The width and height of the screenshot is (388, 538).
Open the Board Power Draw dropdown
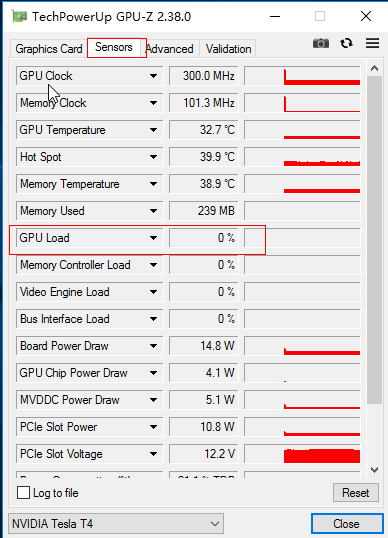click(x=153, y=346)
